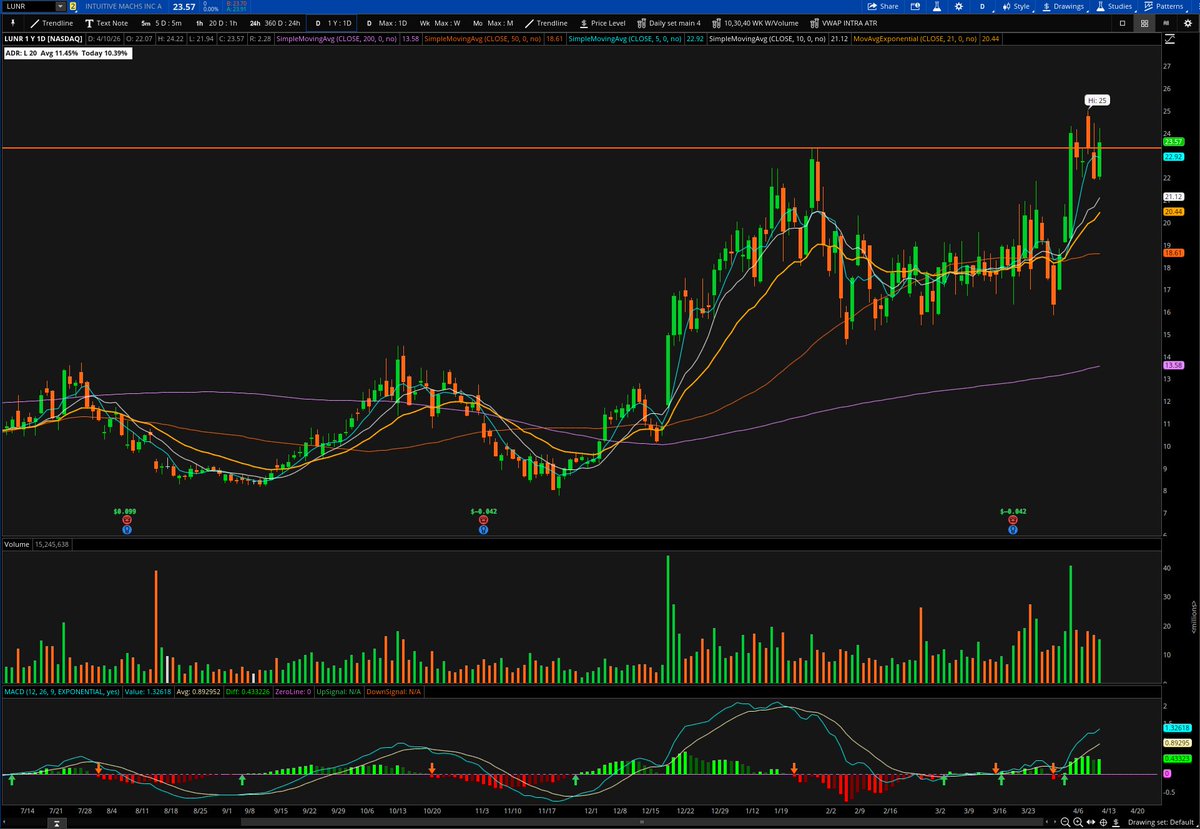Zoom in using the magnifier plus icon
Viewport: 1200px width, 829px height.
point(1078,822)
